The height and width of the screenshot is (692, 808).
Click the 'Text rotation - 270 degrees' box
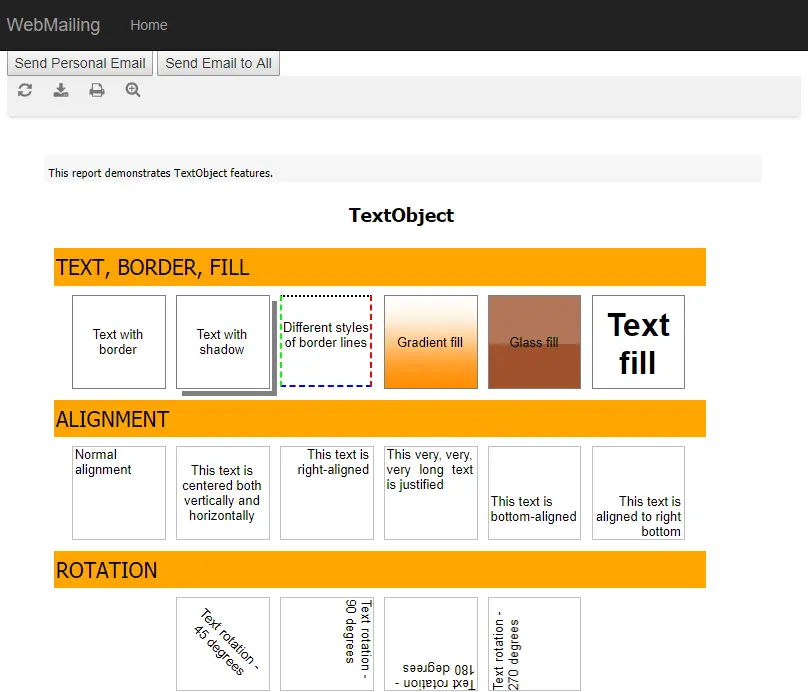click(x=534, y=644)
